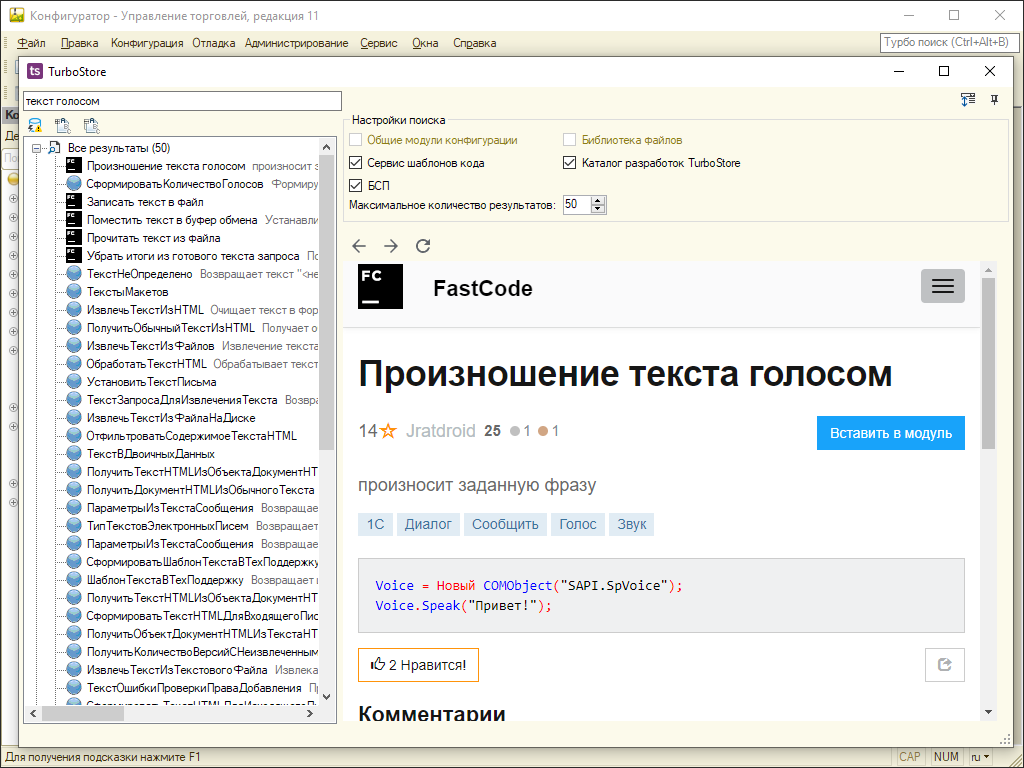The image size is (1024, 768).
Task: Increase maximum results count with the up arrow
Action: pyautogui.click(x=597, y=199)
